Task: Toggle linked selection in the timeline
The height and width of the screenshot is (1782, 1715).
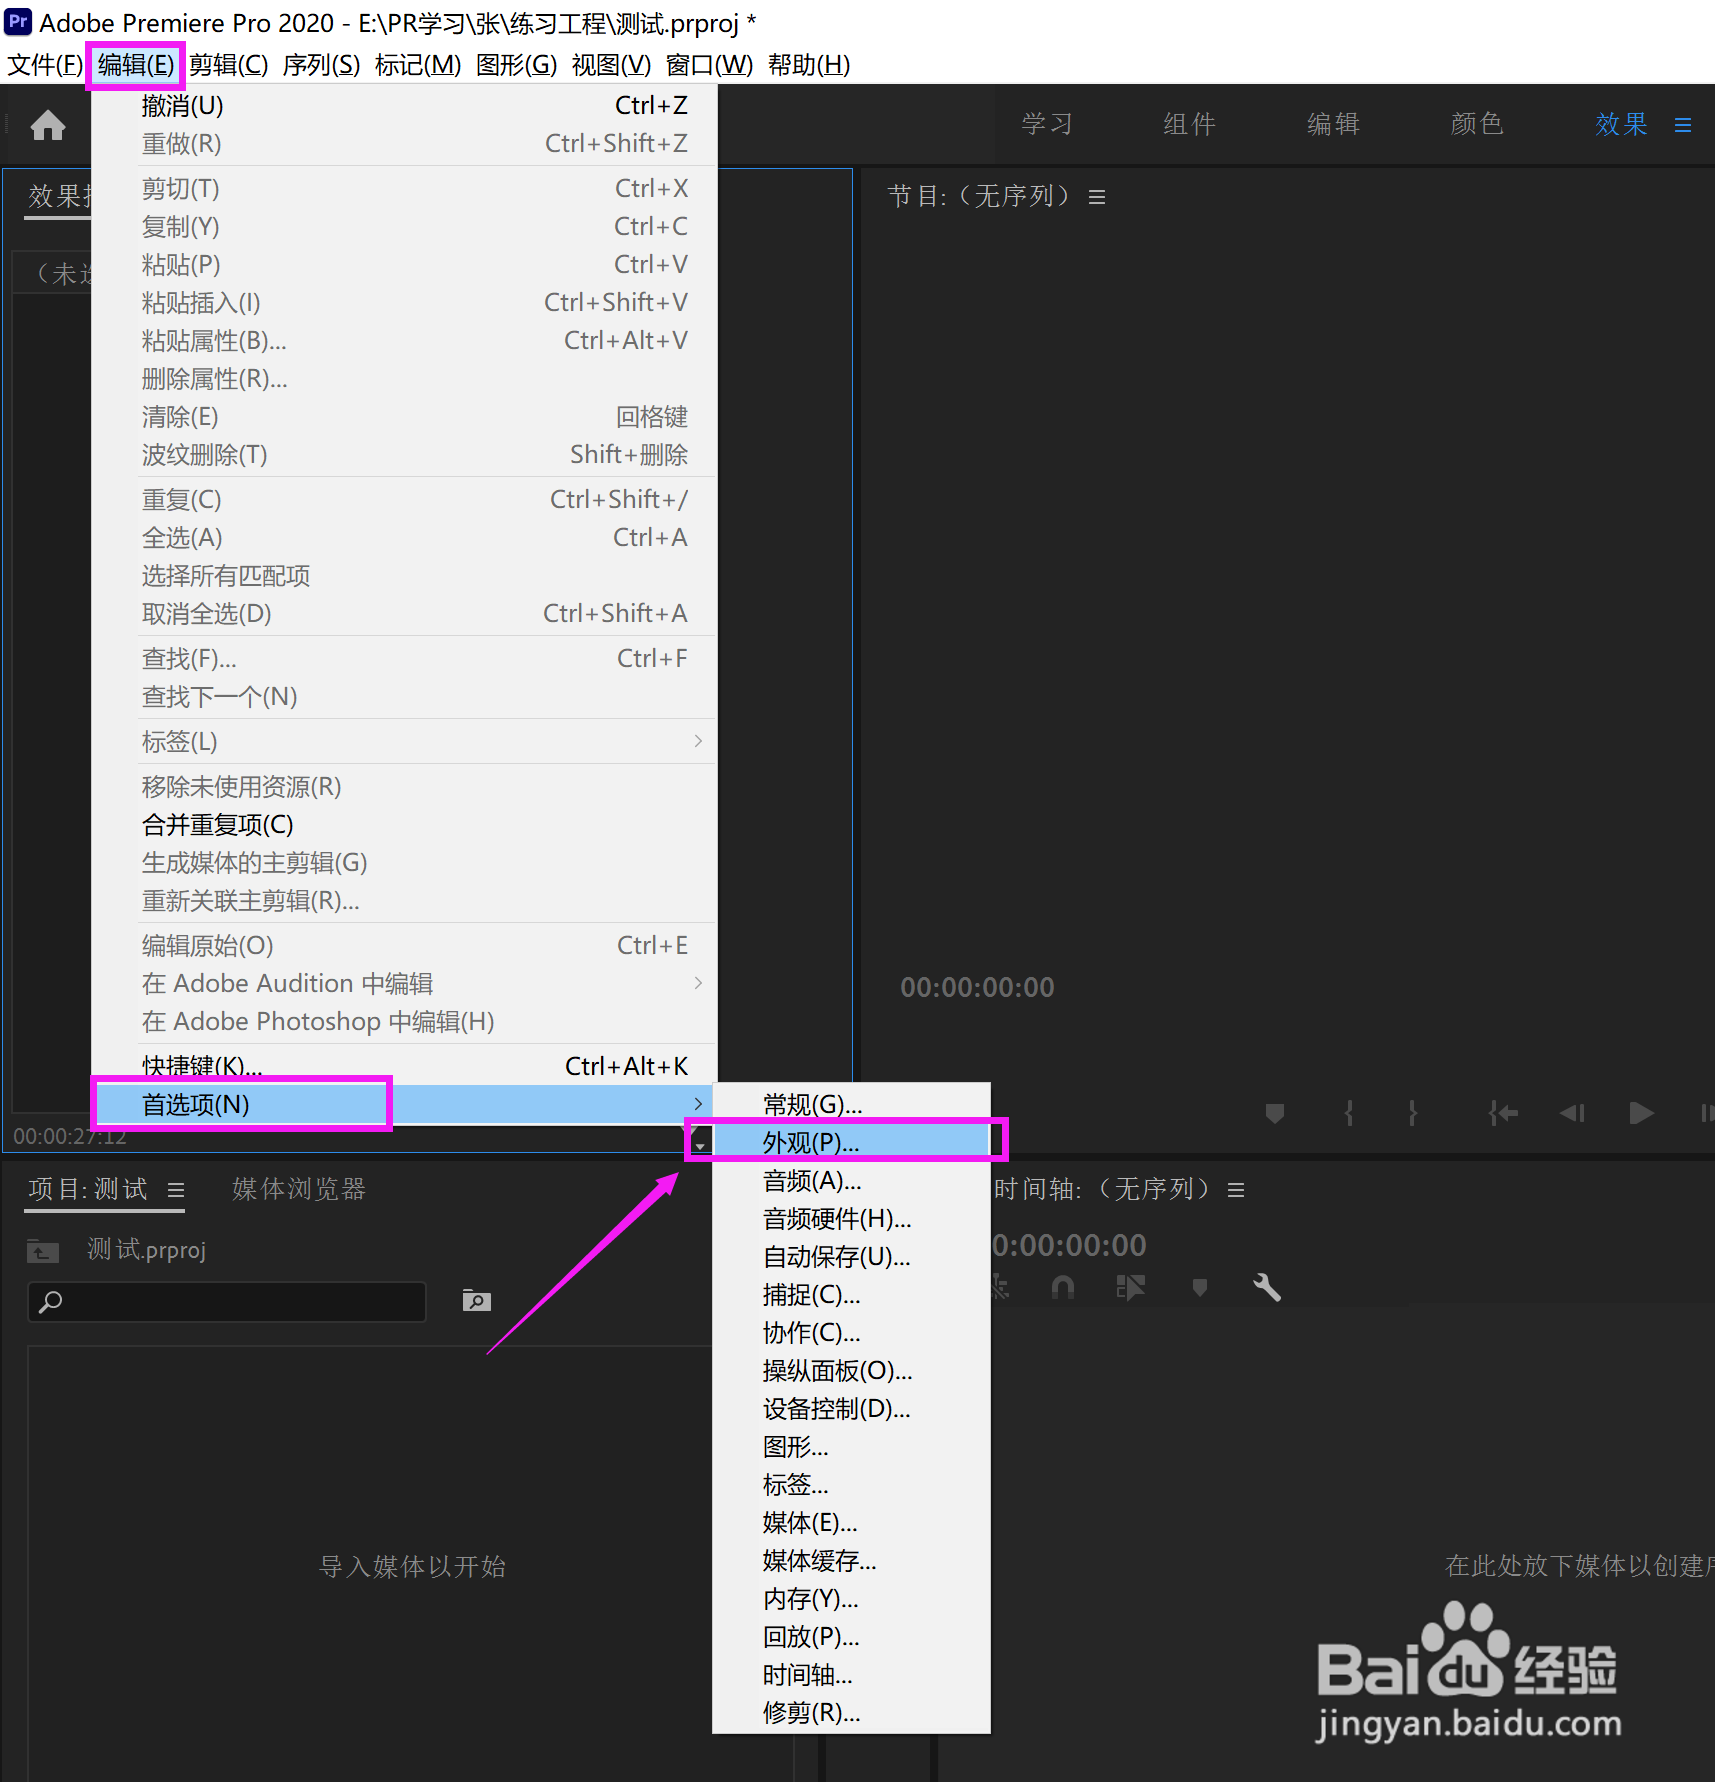Action: (x=1130, y=1287)
